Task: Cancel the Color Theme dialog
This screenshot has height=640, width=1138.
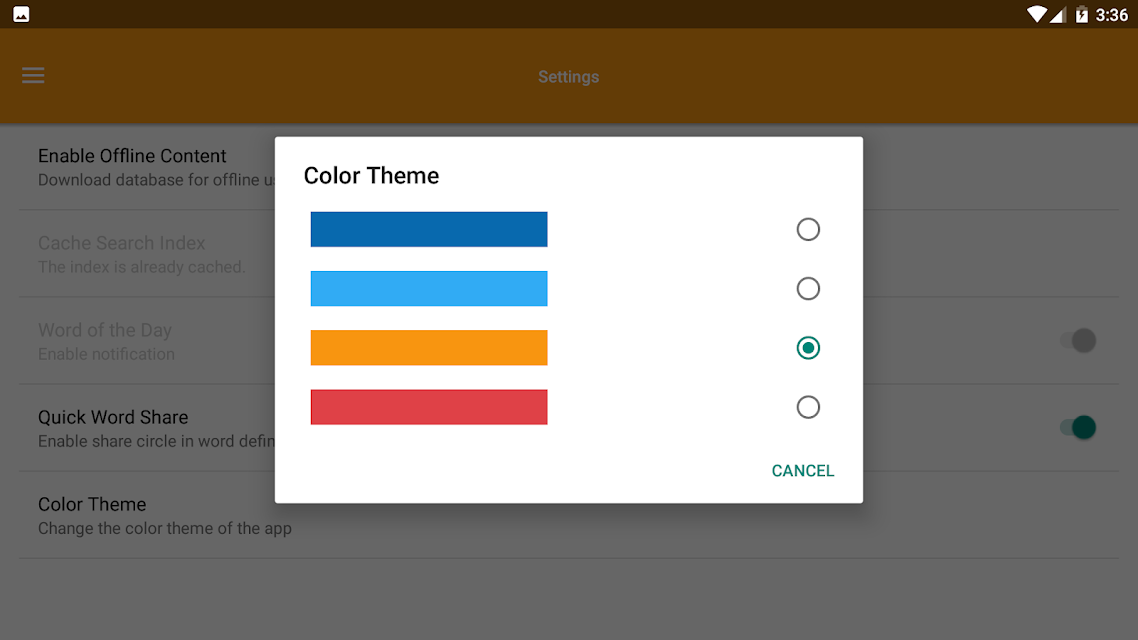Action: [803, 471]
